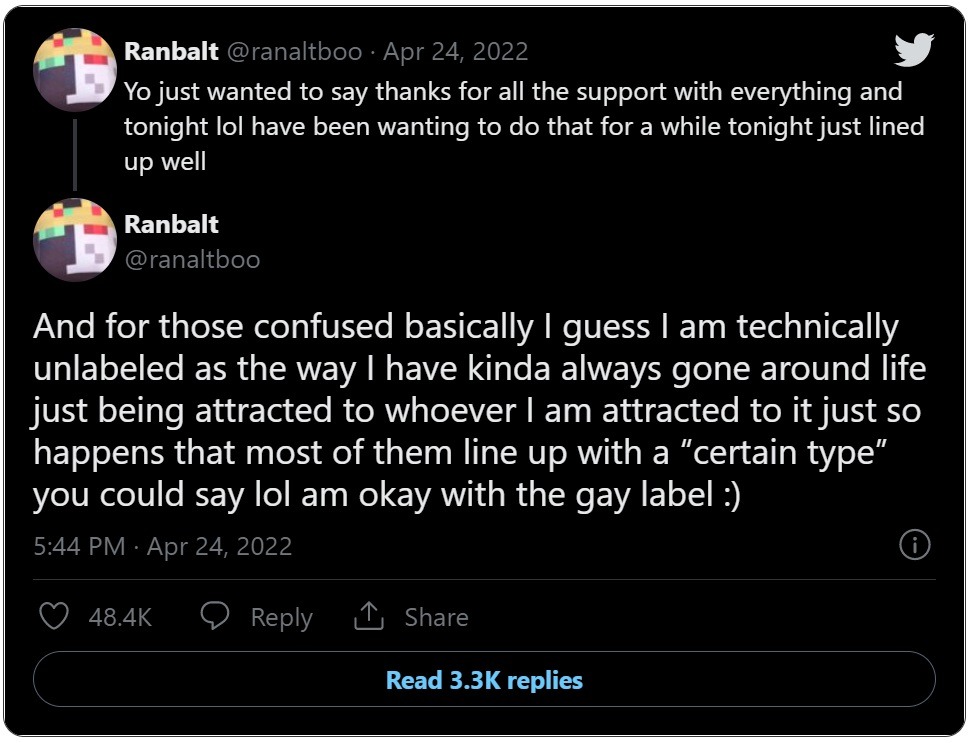Open the @ranaltboo handle under second name
This screenshot has height=743, width=971.
(x=193, y=259)
